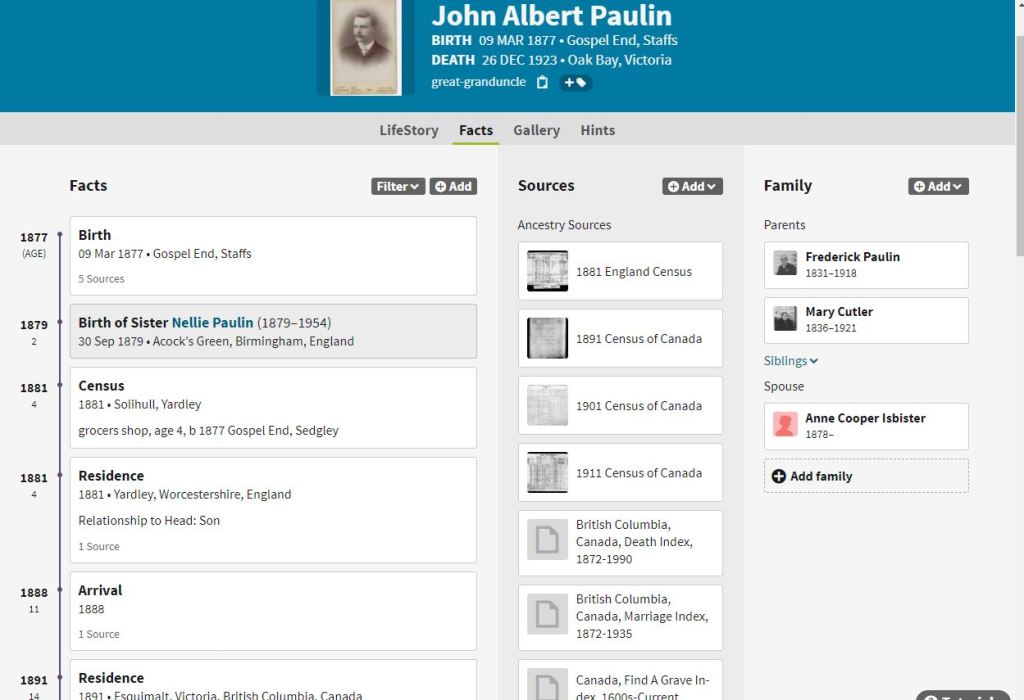1024x700 pixels.
Task: Click the Nellie Paulin link
Action: [212, 323]
